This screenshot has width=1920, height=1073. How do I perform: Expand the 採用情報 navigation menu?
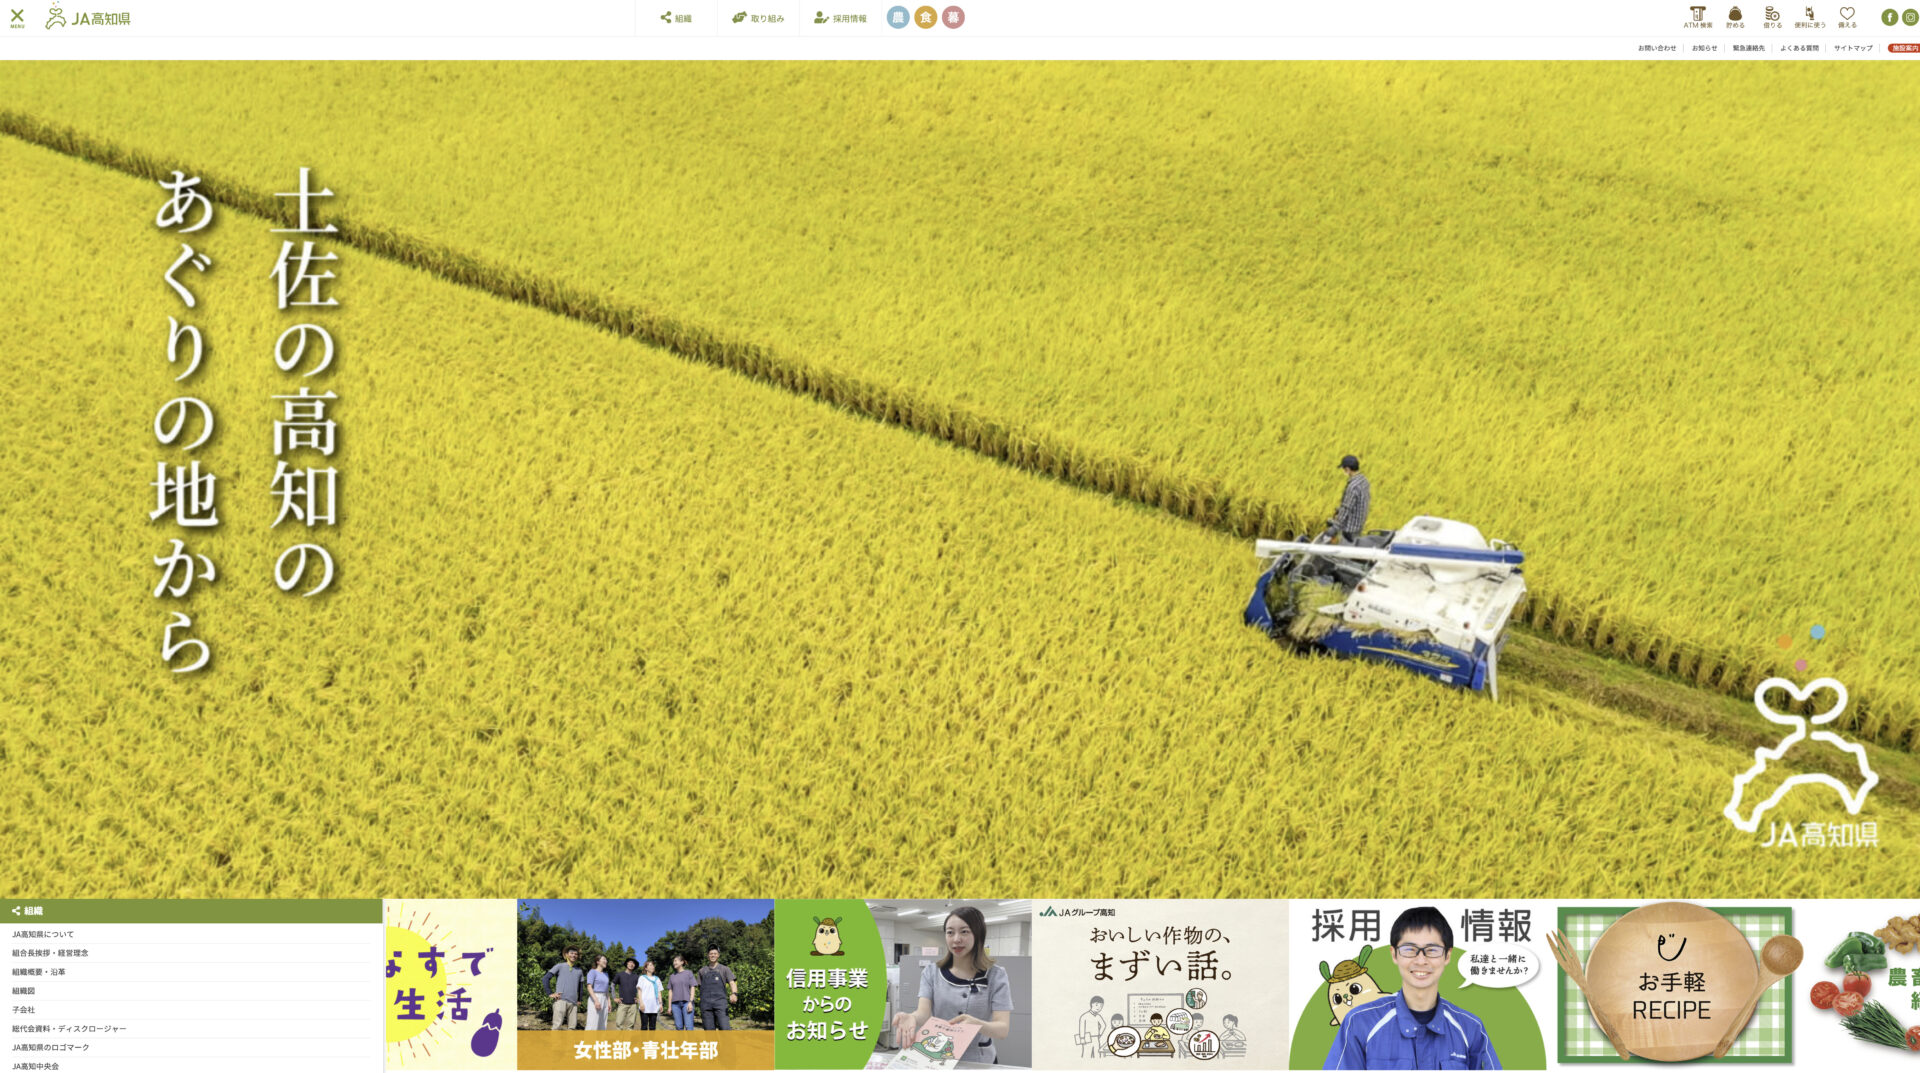(840, 18)
